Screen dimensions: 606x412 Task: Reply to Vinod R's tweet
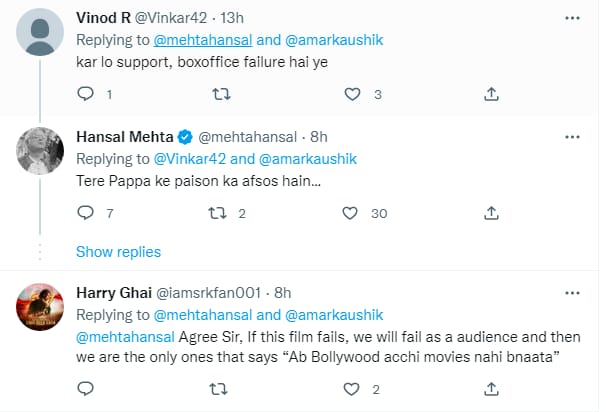pos(85,94)
